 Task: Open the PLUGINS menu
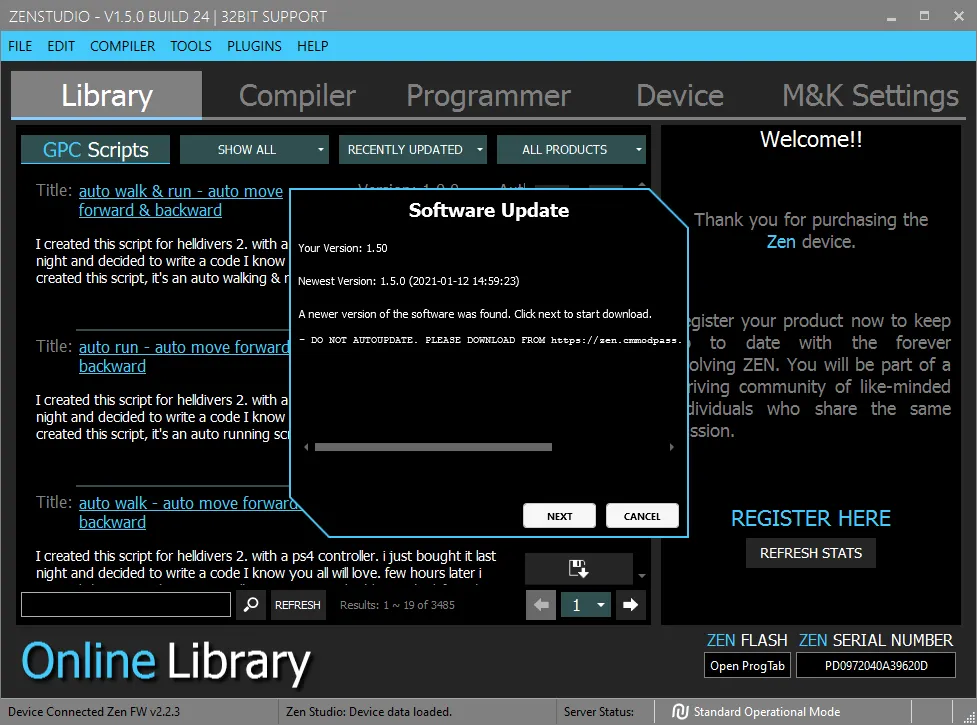[254, 46]
